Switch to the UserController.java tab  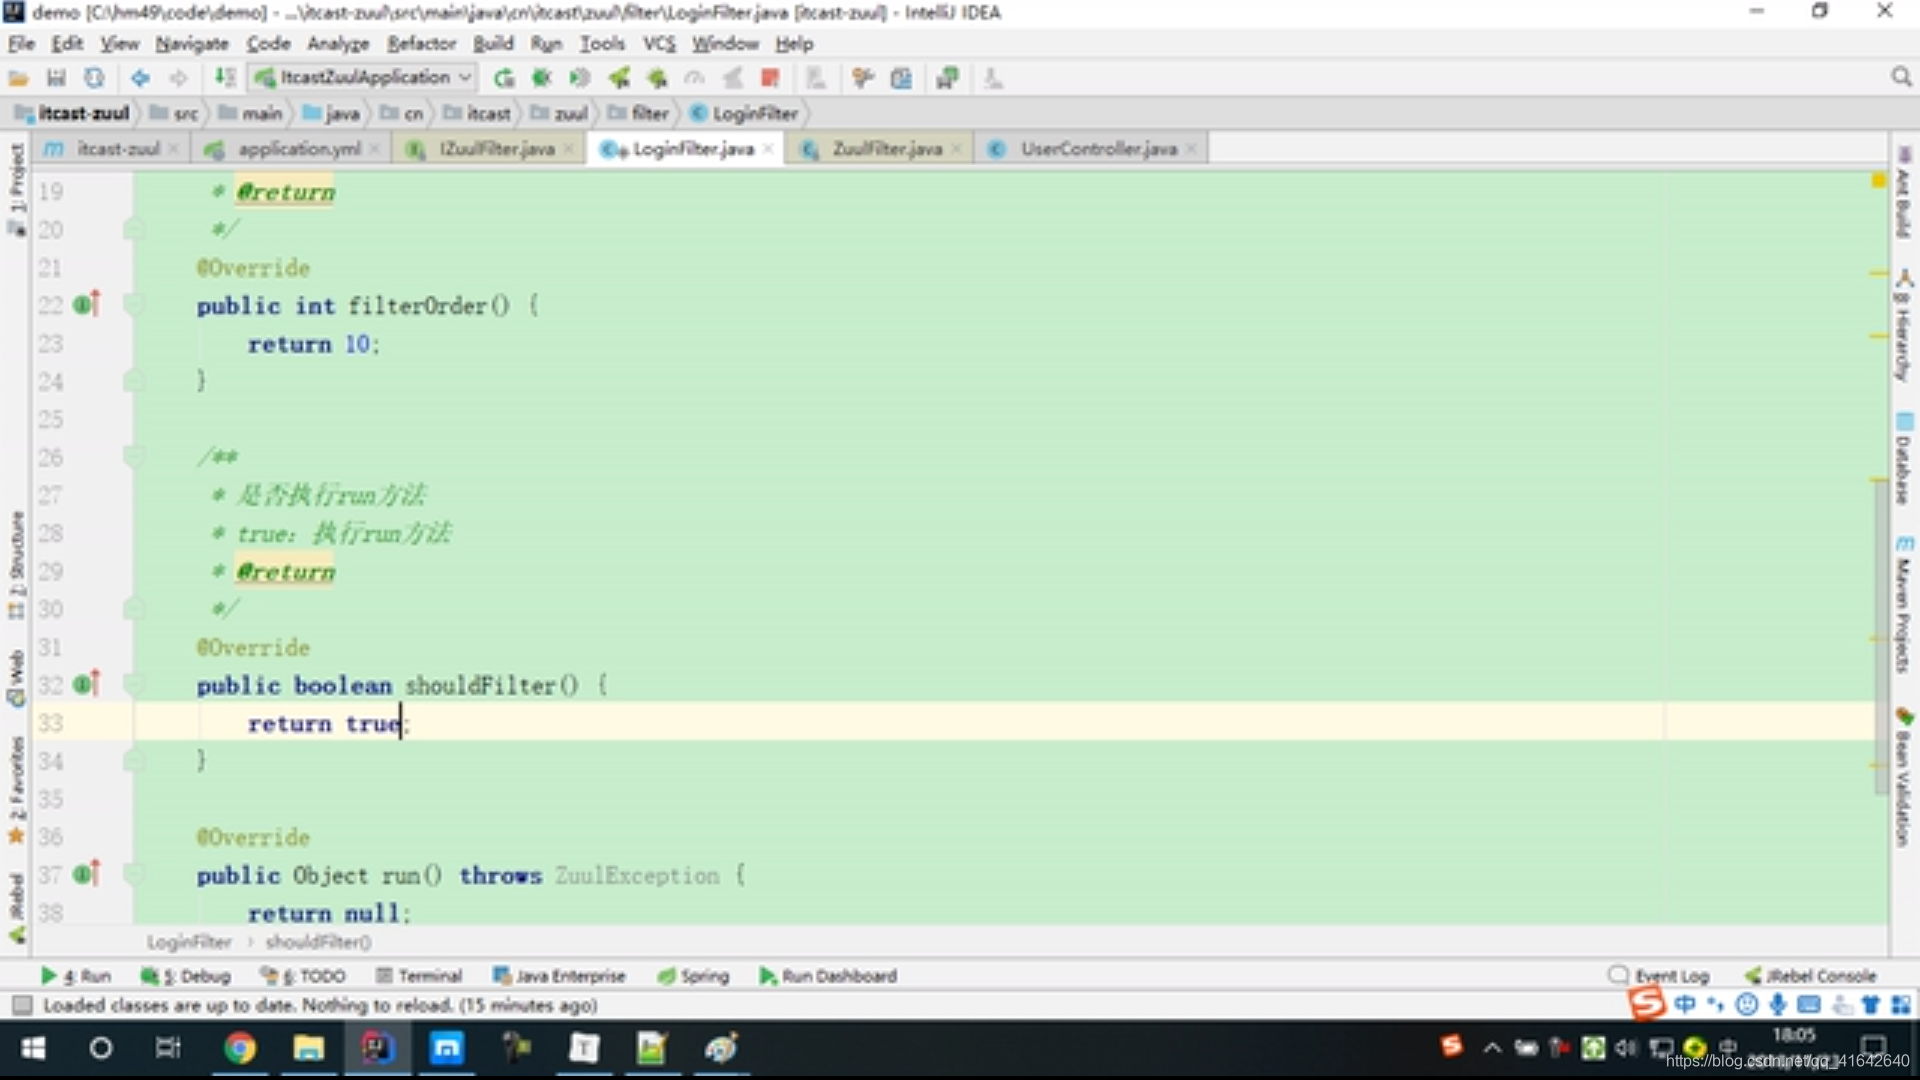coord(1092,149)
